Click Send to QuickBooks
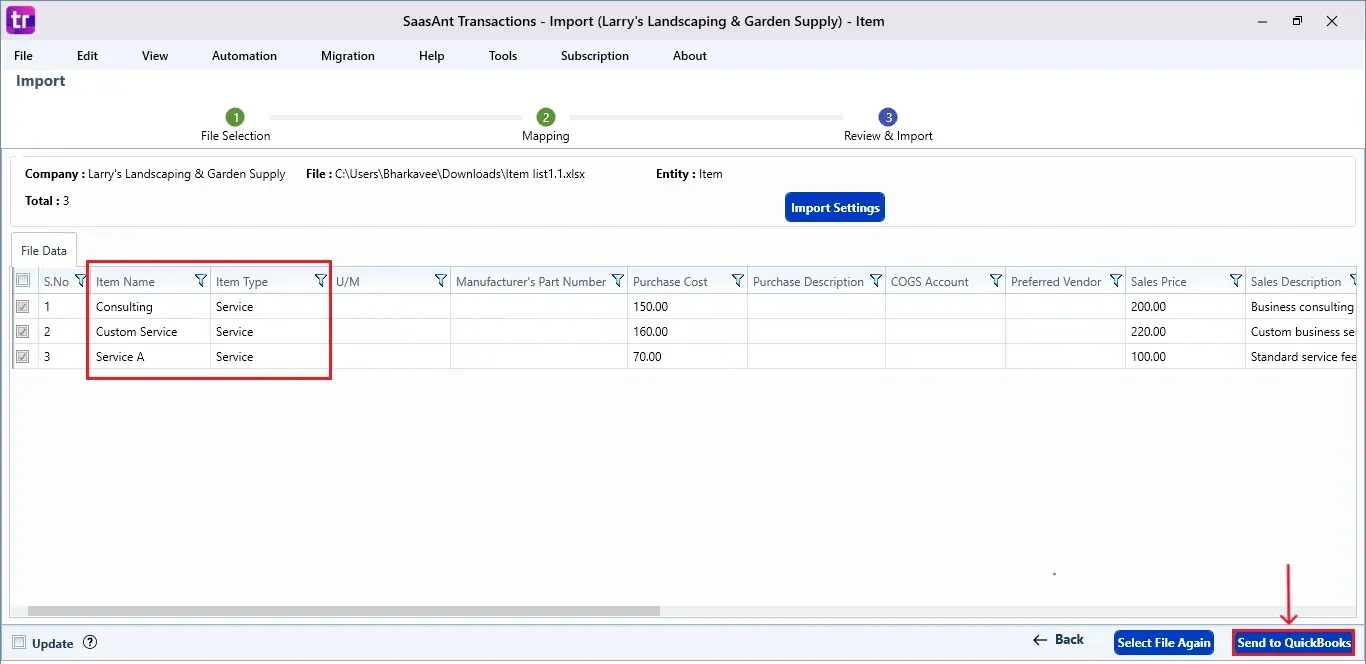The image size is (1366, 664). 1293,643
